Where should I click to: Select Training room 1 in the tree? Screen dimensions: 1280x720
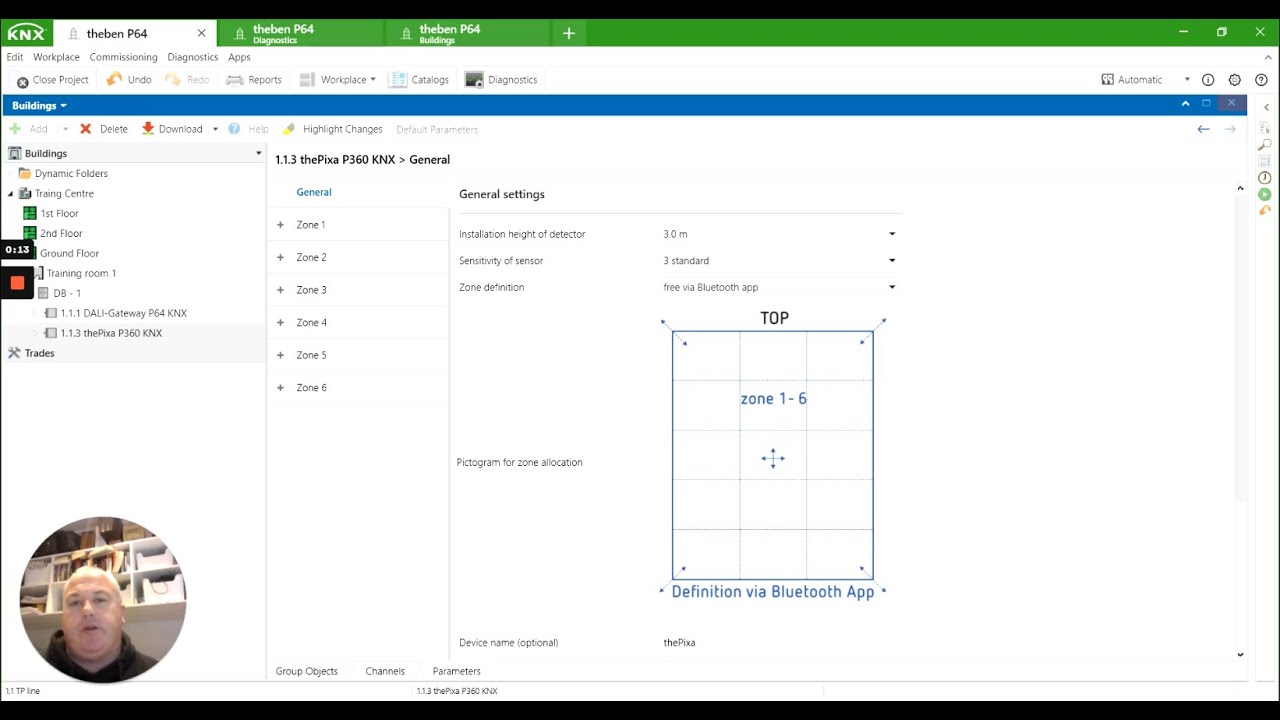click(x=81, y=273)
